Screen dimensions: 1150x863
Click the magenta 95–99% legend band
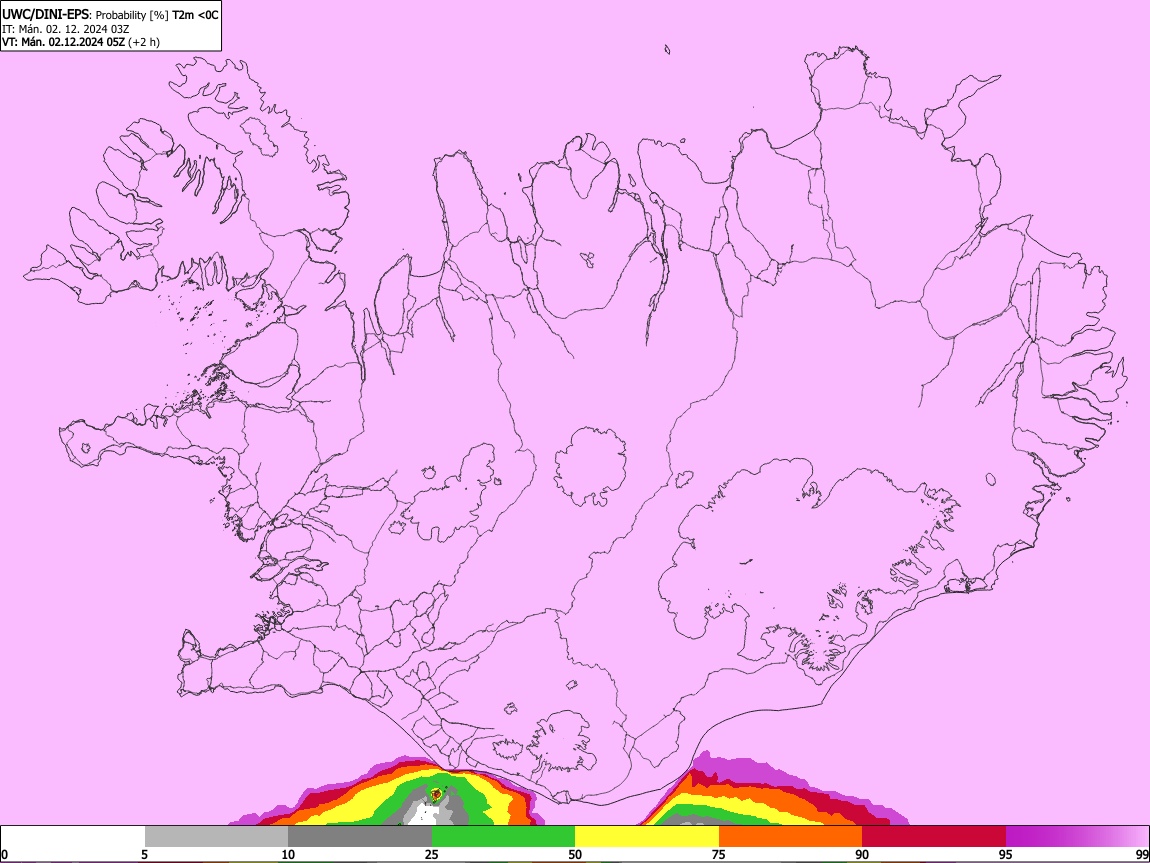(1077, 836)
